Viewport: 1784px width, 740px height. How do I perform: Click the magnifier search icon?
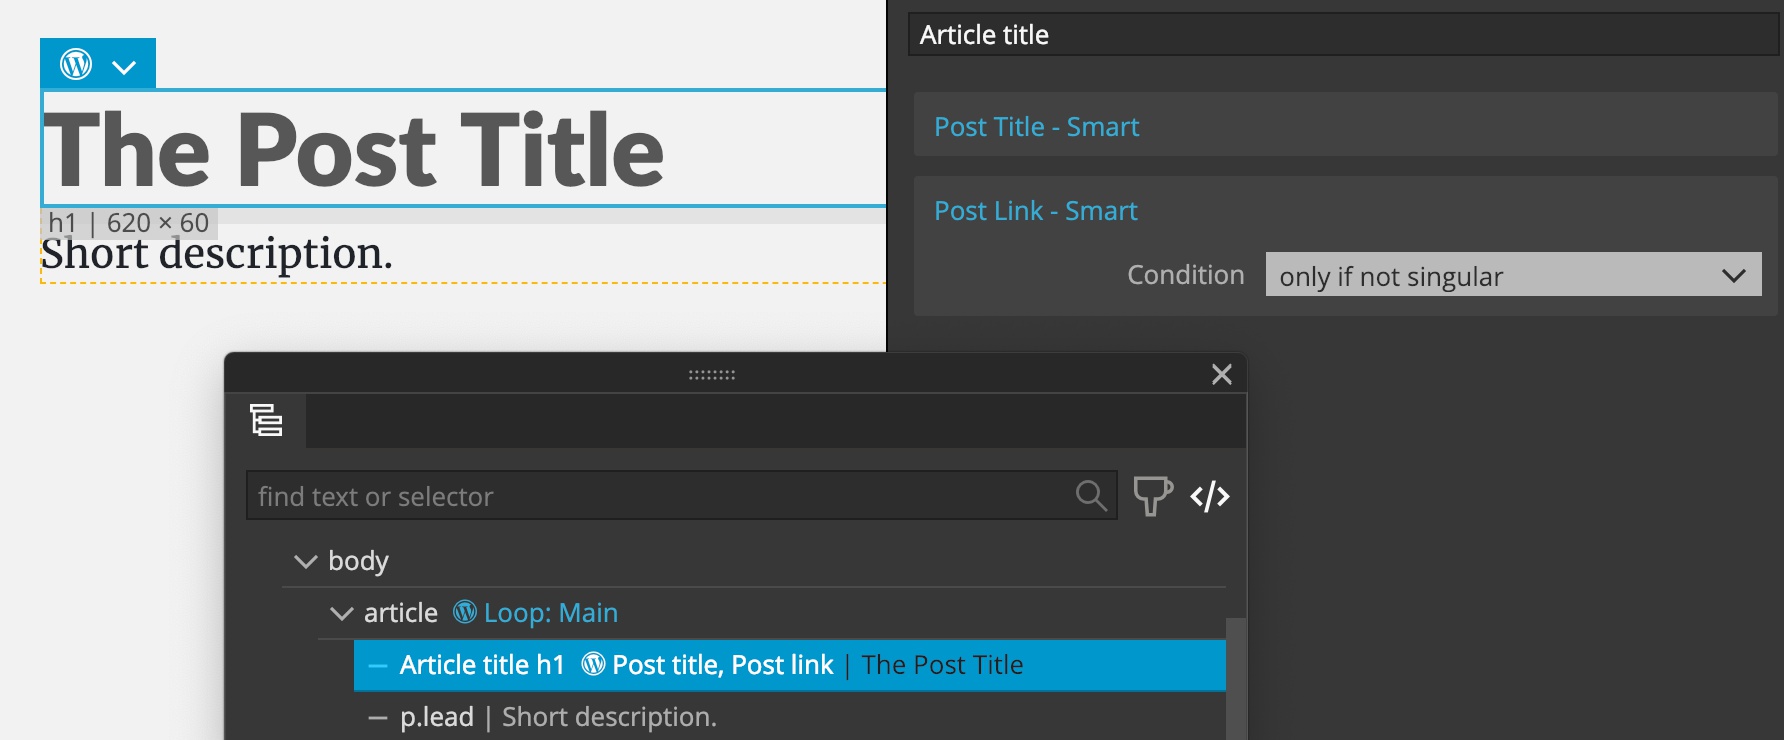tap(1090, 495)
